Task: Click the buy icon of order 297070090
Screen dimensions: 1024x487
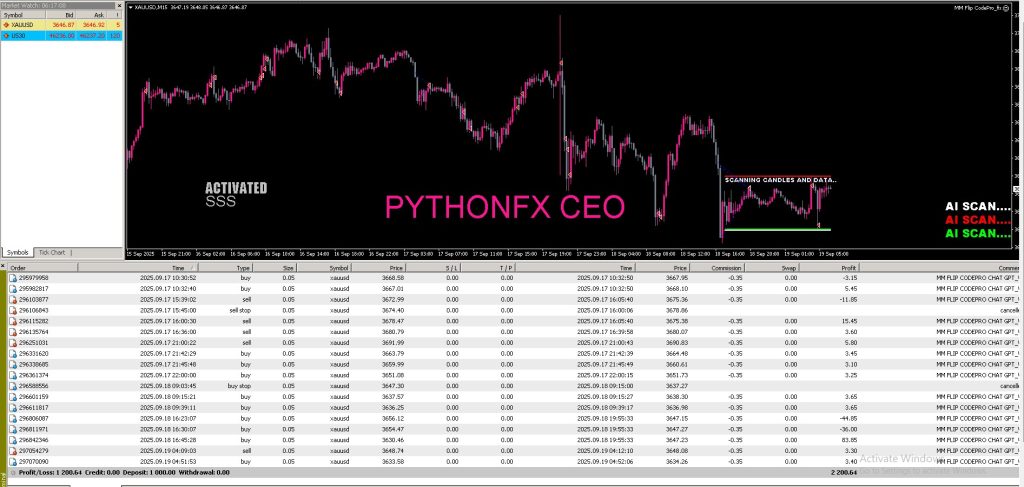Action: (13, 461)
